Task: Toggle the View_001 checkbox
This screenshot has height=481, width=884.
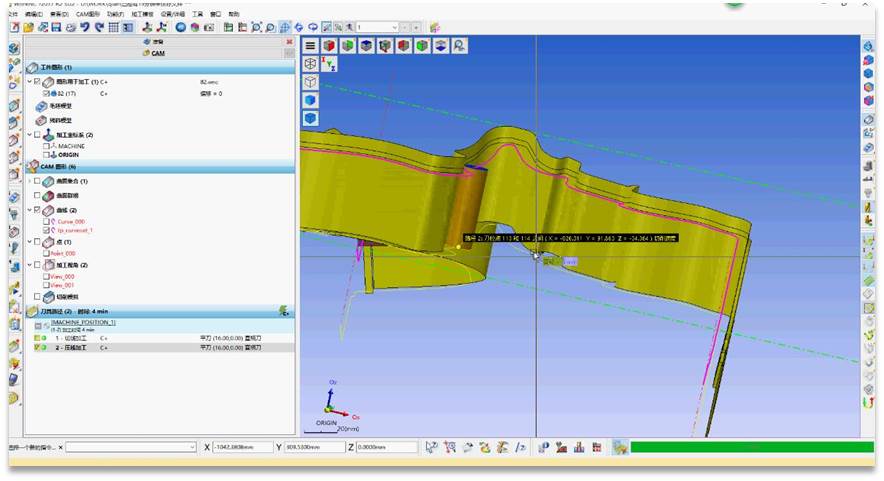Action: click(x=47, y=285)
